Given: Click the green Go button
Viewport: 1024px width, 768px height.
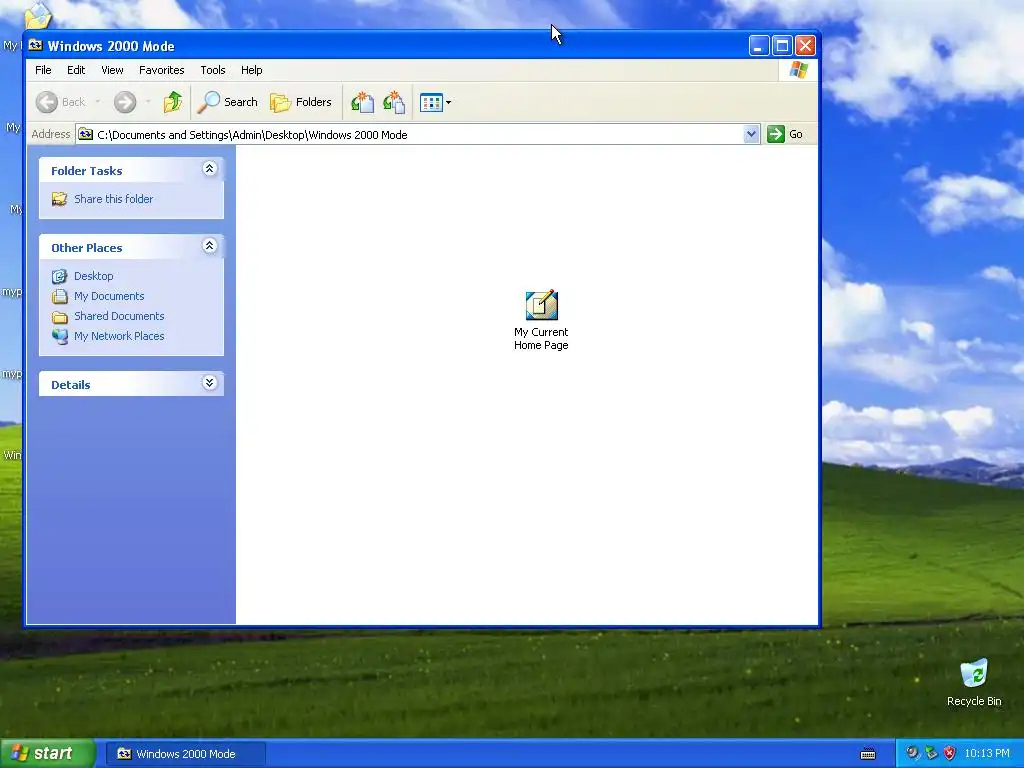Looking at the screenshot, I should [x=784, y=135].
